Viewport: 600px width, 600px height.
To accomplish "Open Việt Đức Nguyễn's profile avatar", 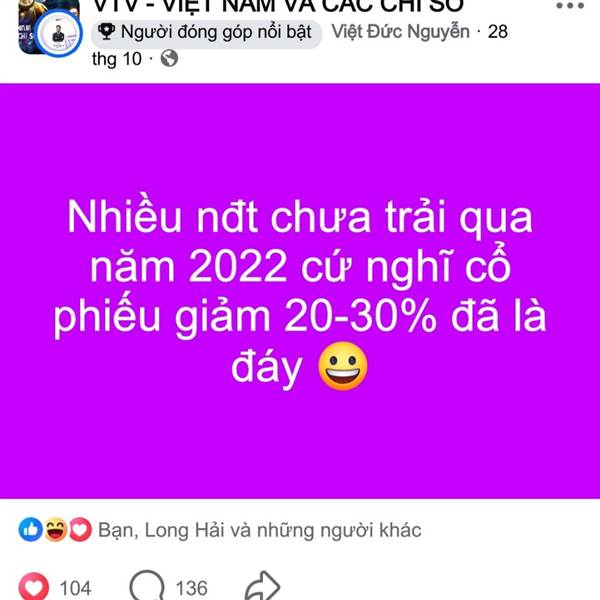I will tap(59, 34).
